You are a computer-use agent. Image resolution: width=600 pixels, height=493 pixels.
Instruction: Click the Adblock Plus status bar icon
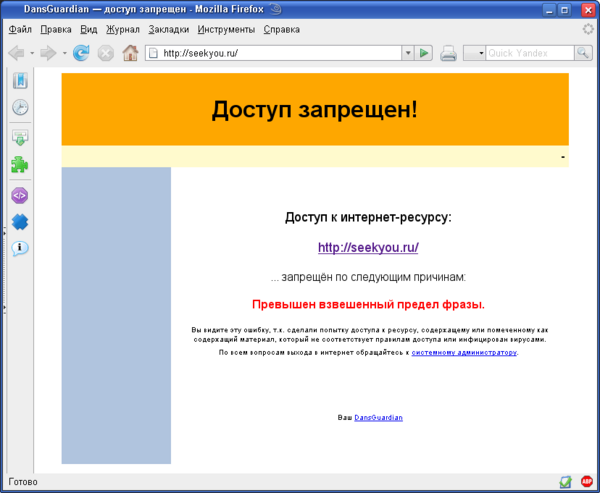(587, 481)
